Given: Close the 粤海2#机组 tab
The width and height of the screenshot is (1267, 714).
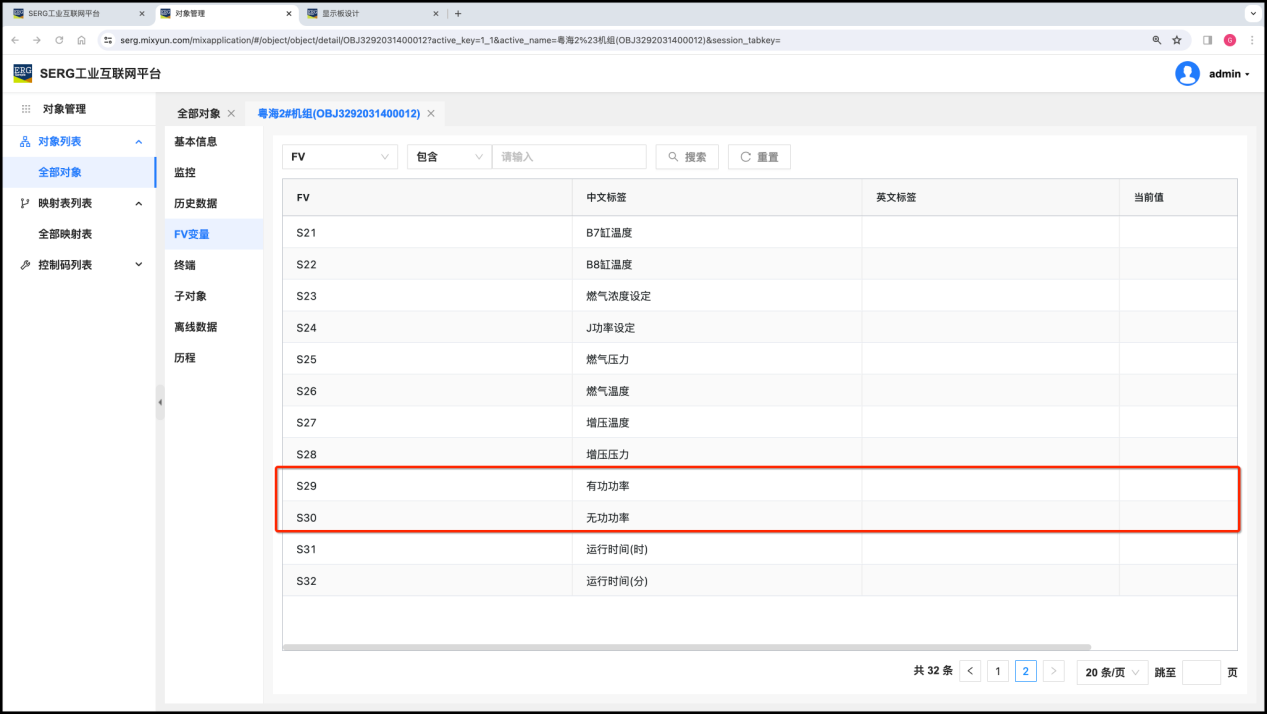Looking at the screenshot, I should 431,114.
